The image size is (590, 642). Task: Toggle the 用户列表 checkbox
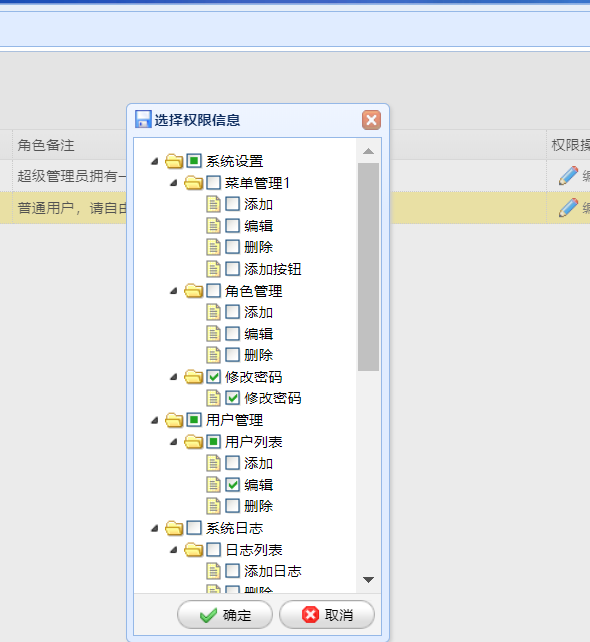[x=213, y=441]
